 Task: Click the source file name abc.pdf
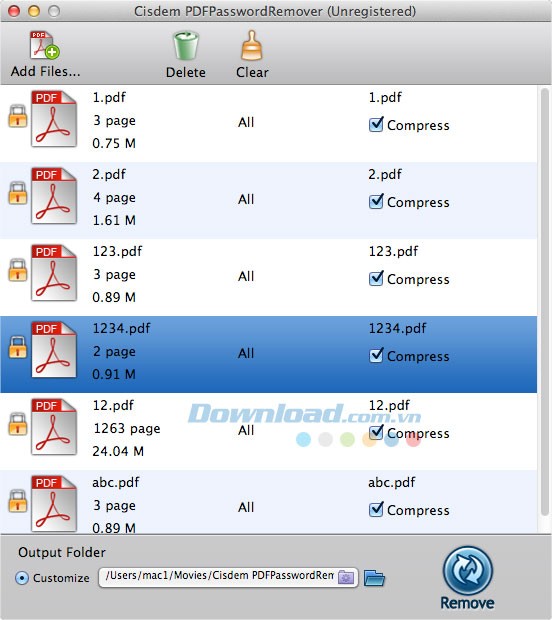115,482
